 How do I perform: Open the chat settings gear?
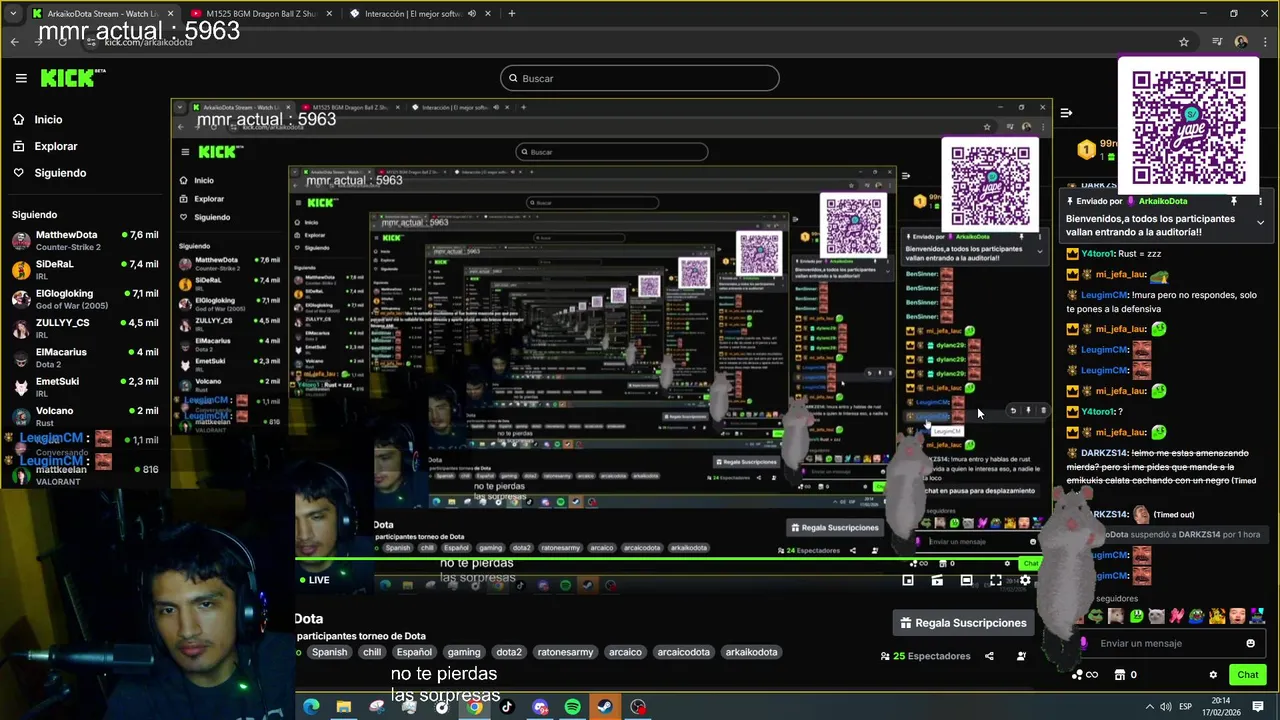[x=1213, y=675]
